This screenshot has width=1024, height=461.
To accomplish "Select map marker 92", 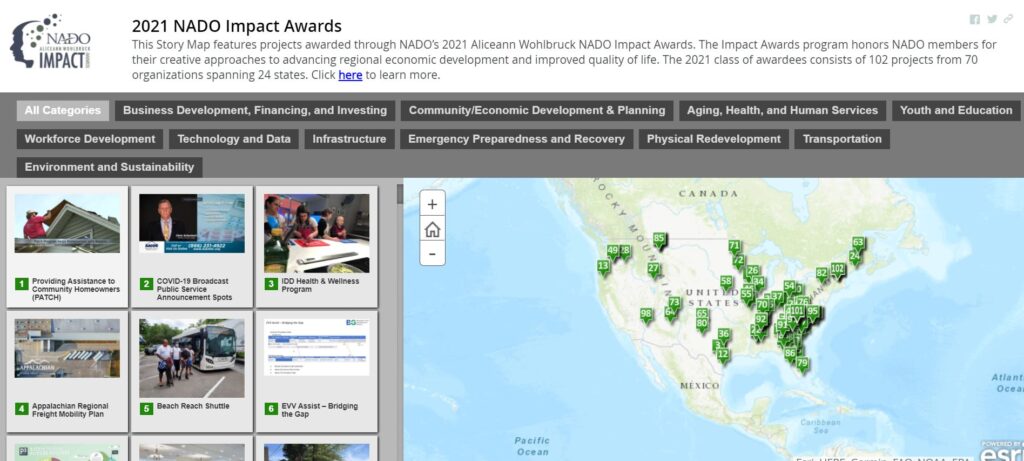I will pos(761,320).
